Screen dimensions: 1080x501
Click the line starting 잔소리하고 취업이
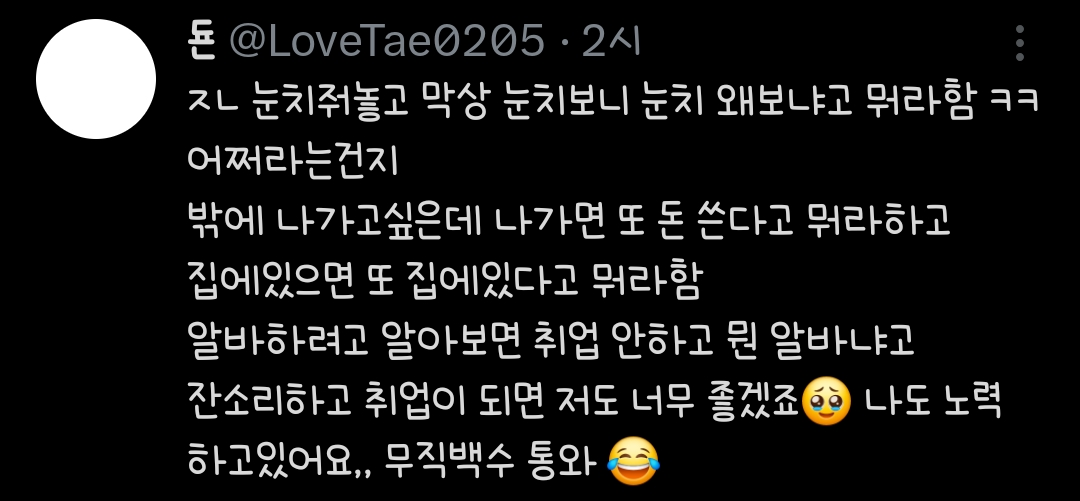pyautogui.click(x=594, y=402)
